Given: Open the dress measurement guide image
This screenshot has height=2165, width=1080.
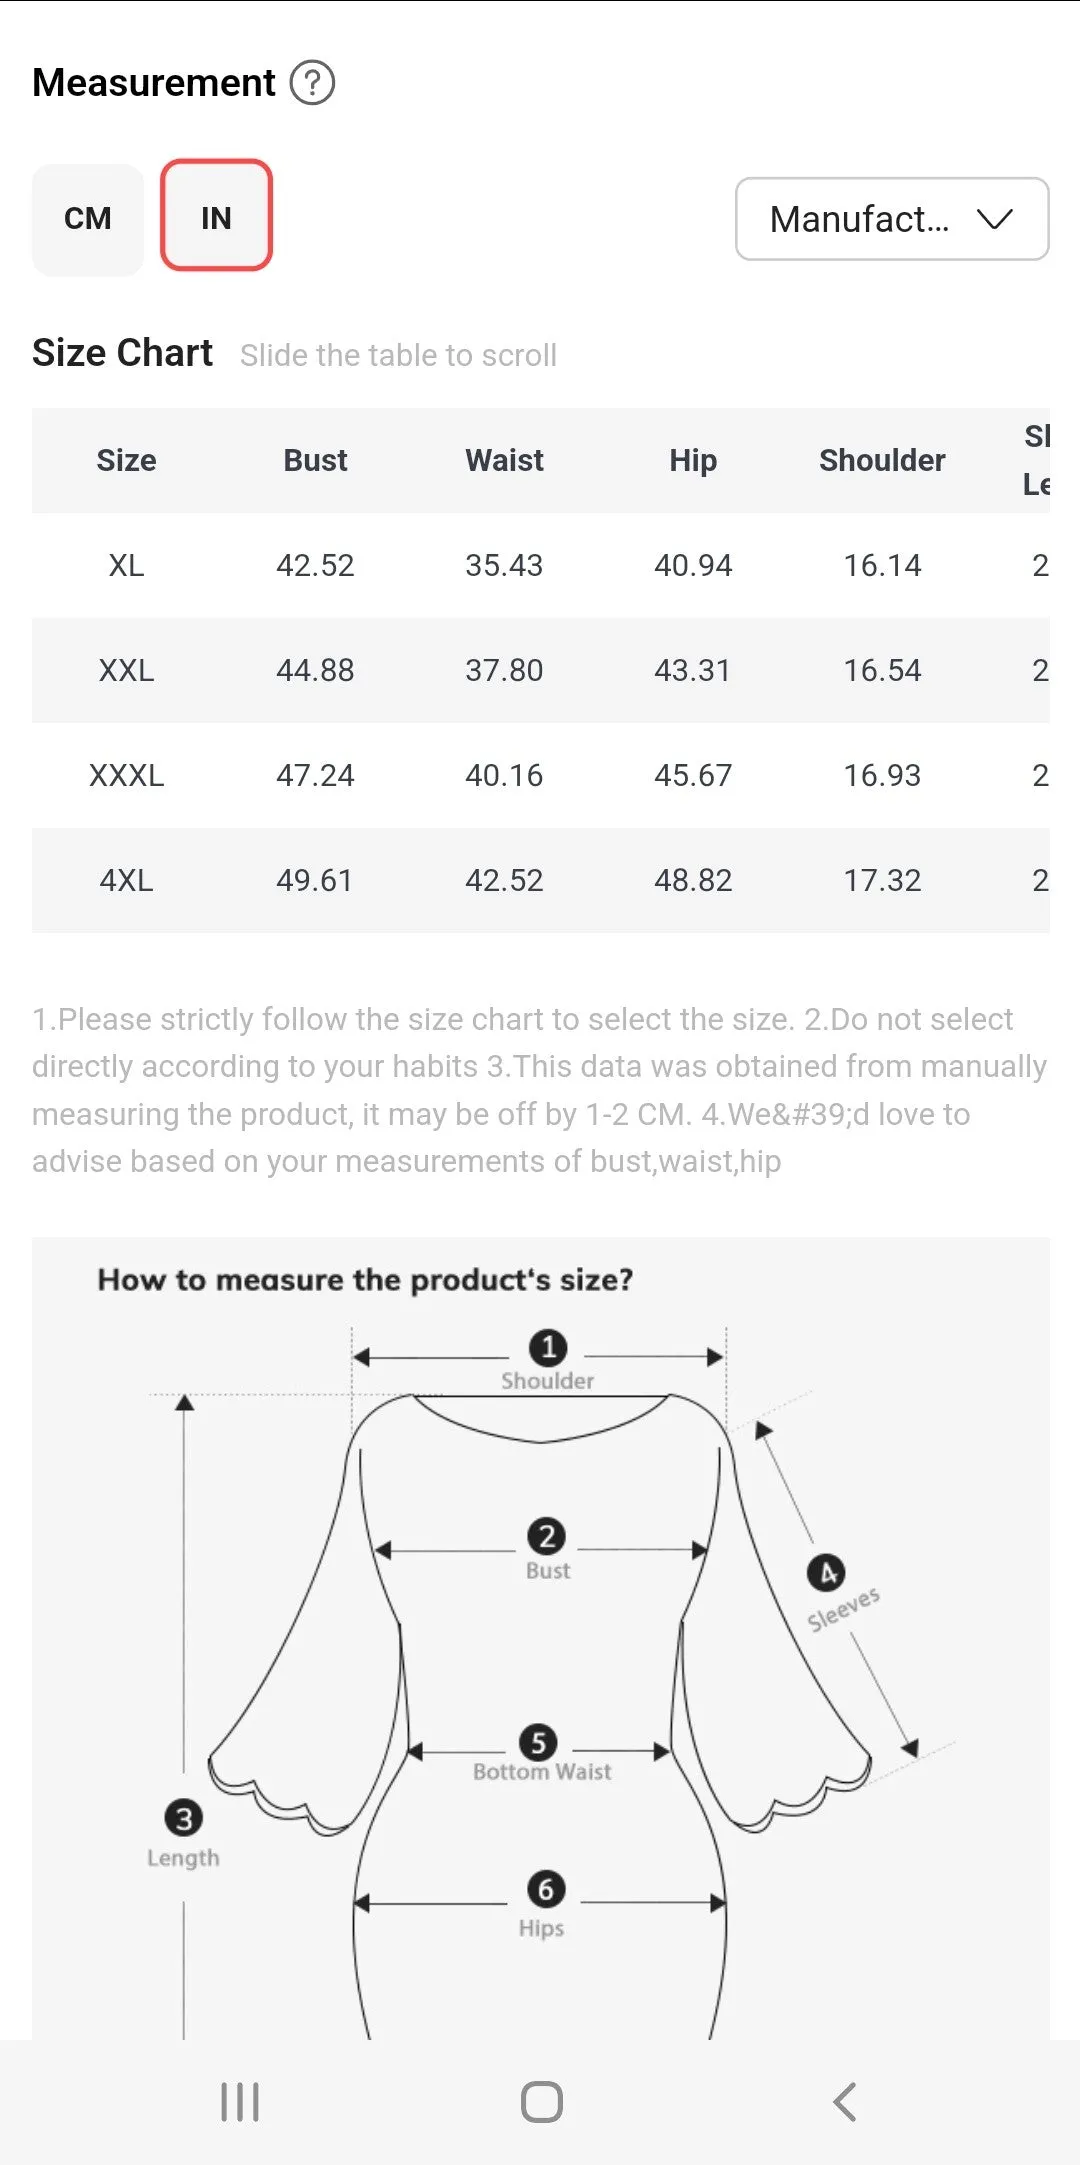Looking at the screenshot, I should point(541,1638).
